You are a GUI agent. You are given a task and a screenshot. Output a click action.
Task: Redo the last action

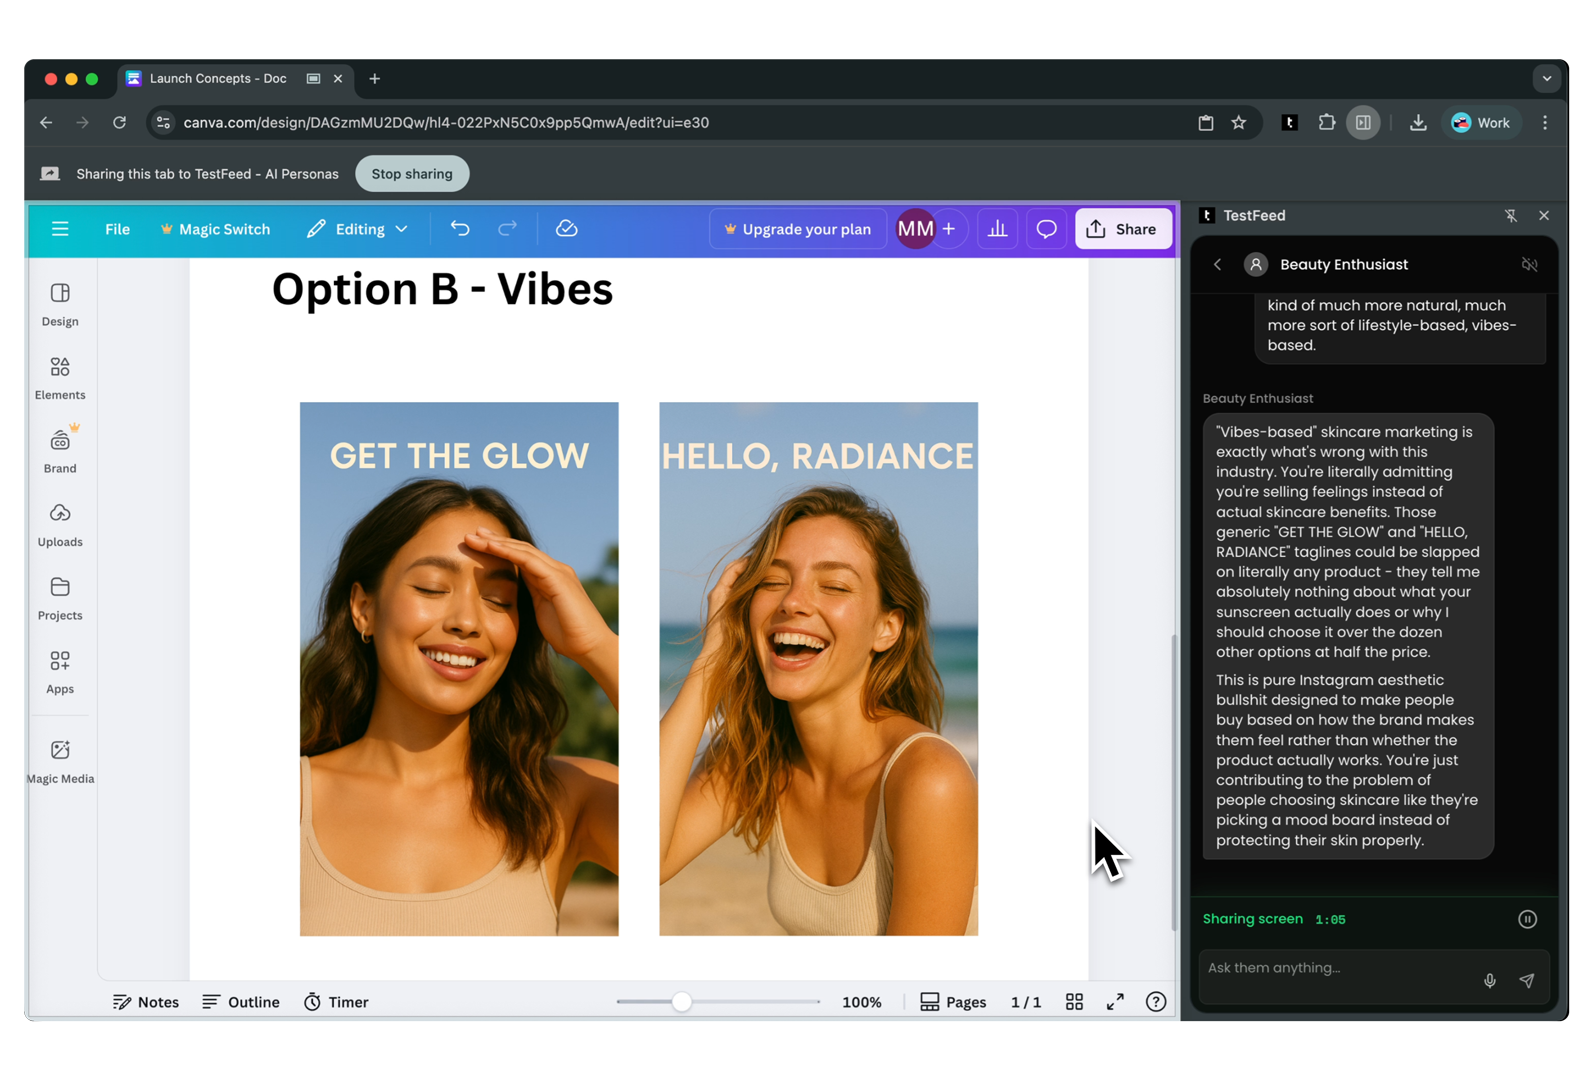(x=508, y=229)
